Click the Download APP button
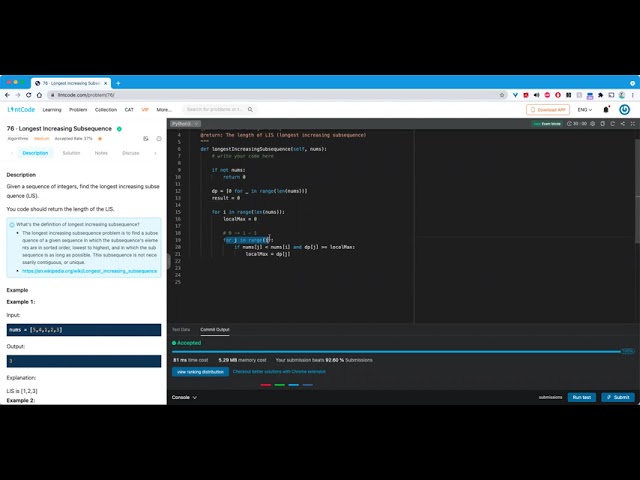This screenshot has width=640, height=480. pyautogui.click(x=548, y=110)
